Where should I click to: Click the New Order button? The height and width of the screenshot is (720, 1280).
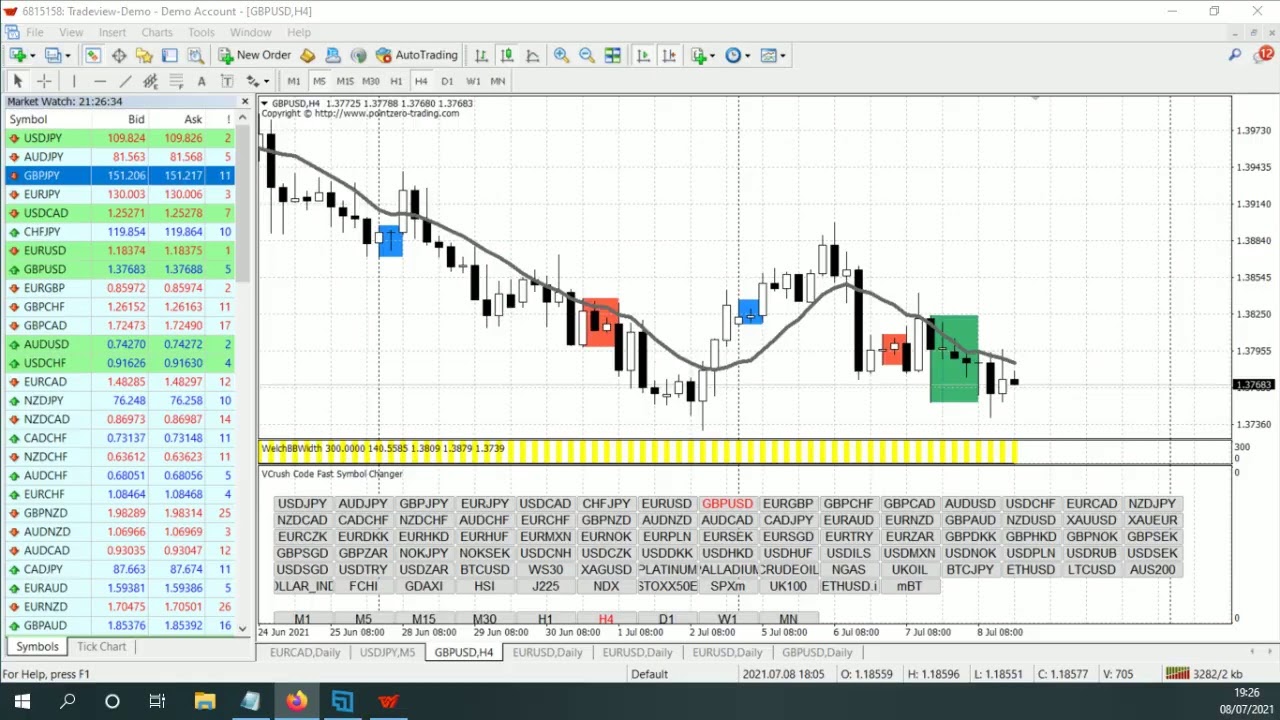pos(254,56)
